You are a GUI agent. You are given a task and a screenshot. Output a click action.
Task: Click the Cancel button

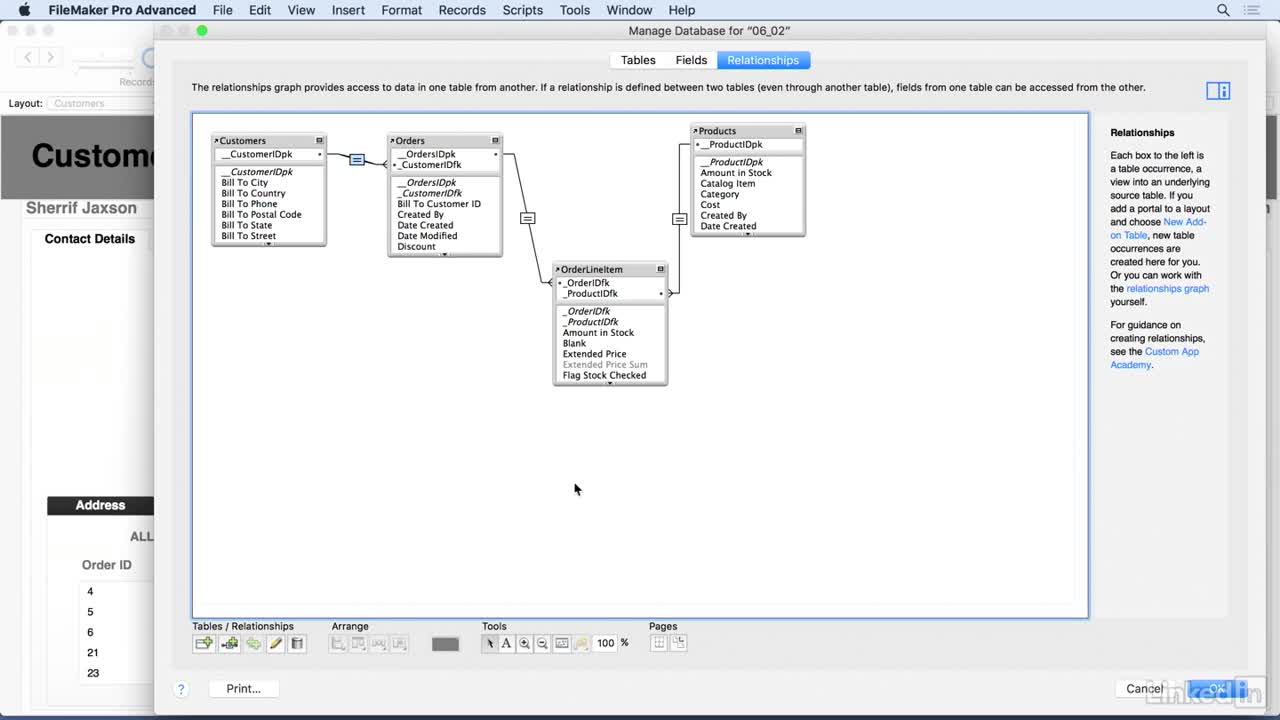point(1145,689)
